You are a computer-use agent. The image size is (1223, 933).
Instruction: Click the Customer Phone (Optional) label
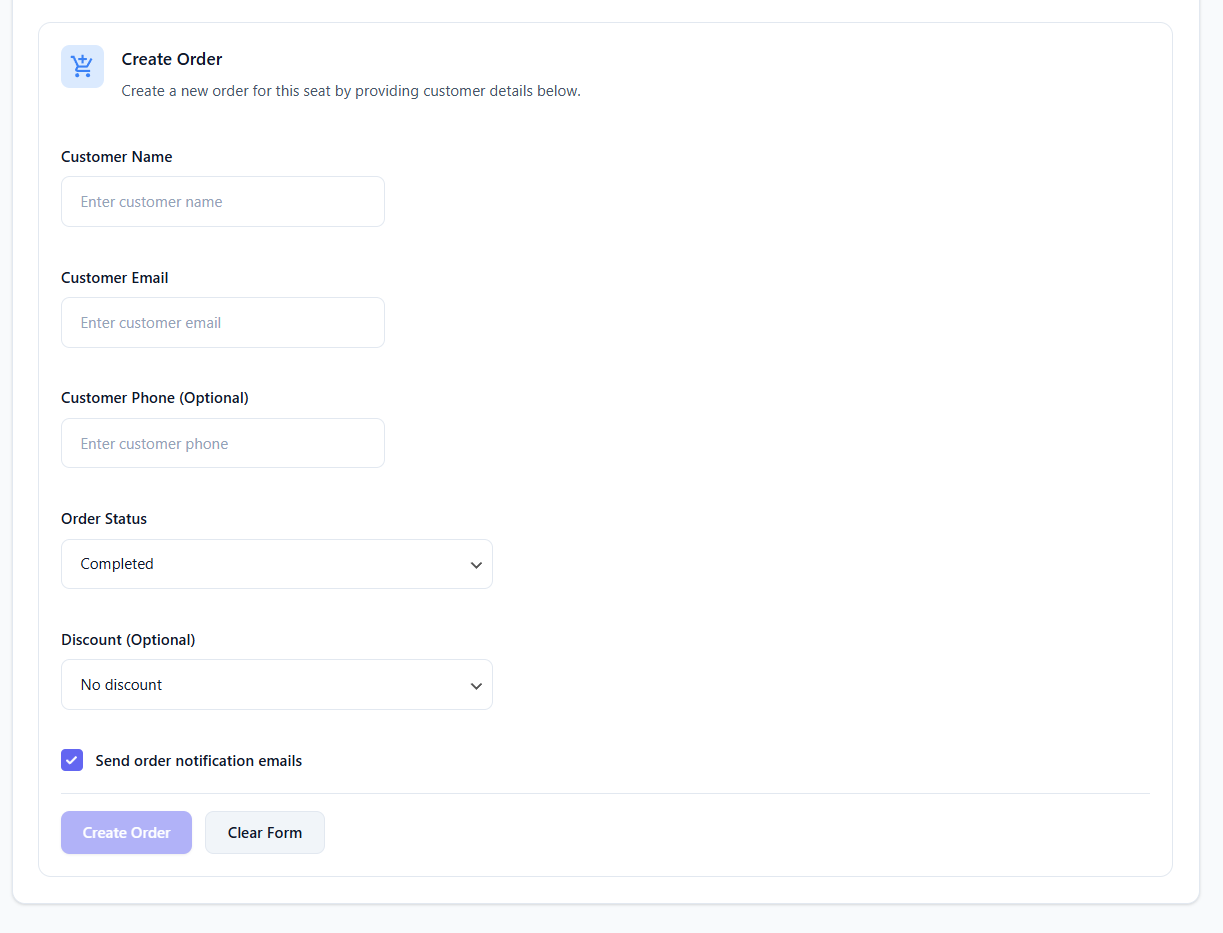click(154, 398)
